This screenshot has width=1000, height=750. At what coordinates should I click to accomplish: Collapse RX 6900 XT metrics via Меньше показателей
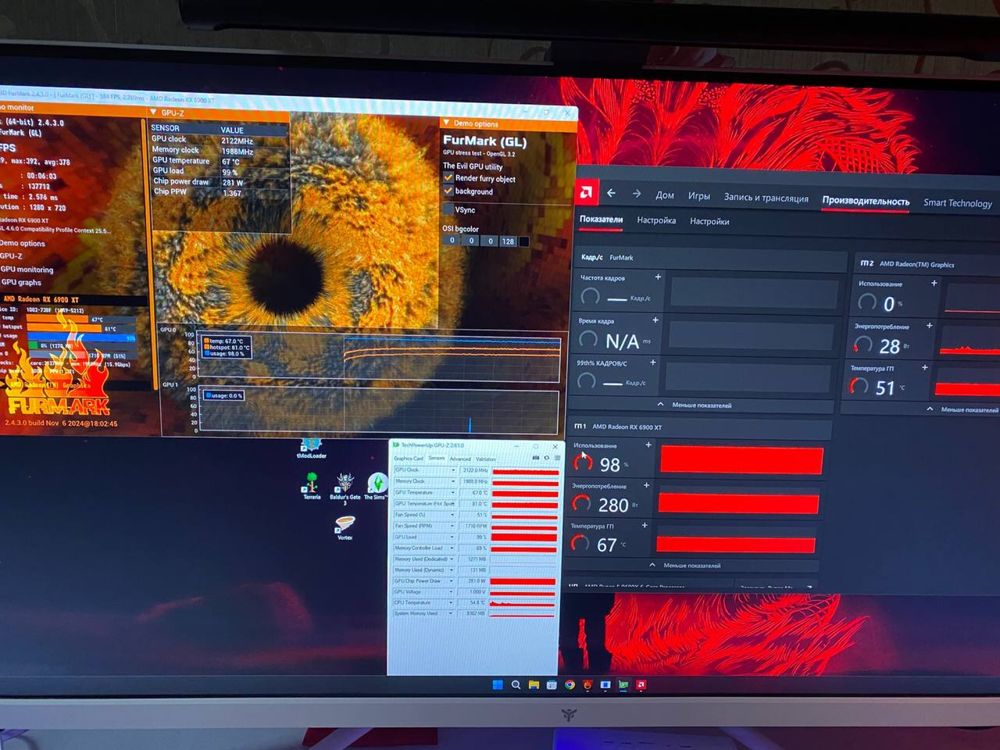tap(686, 566)
